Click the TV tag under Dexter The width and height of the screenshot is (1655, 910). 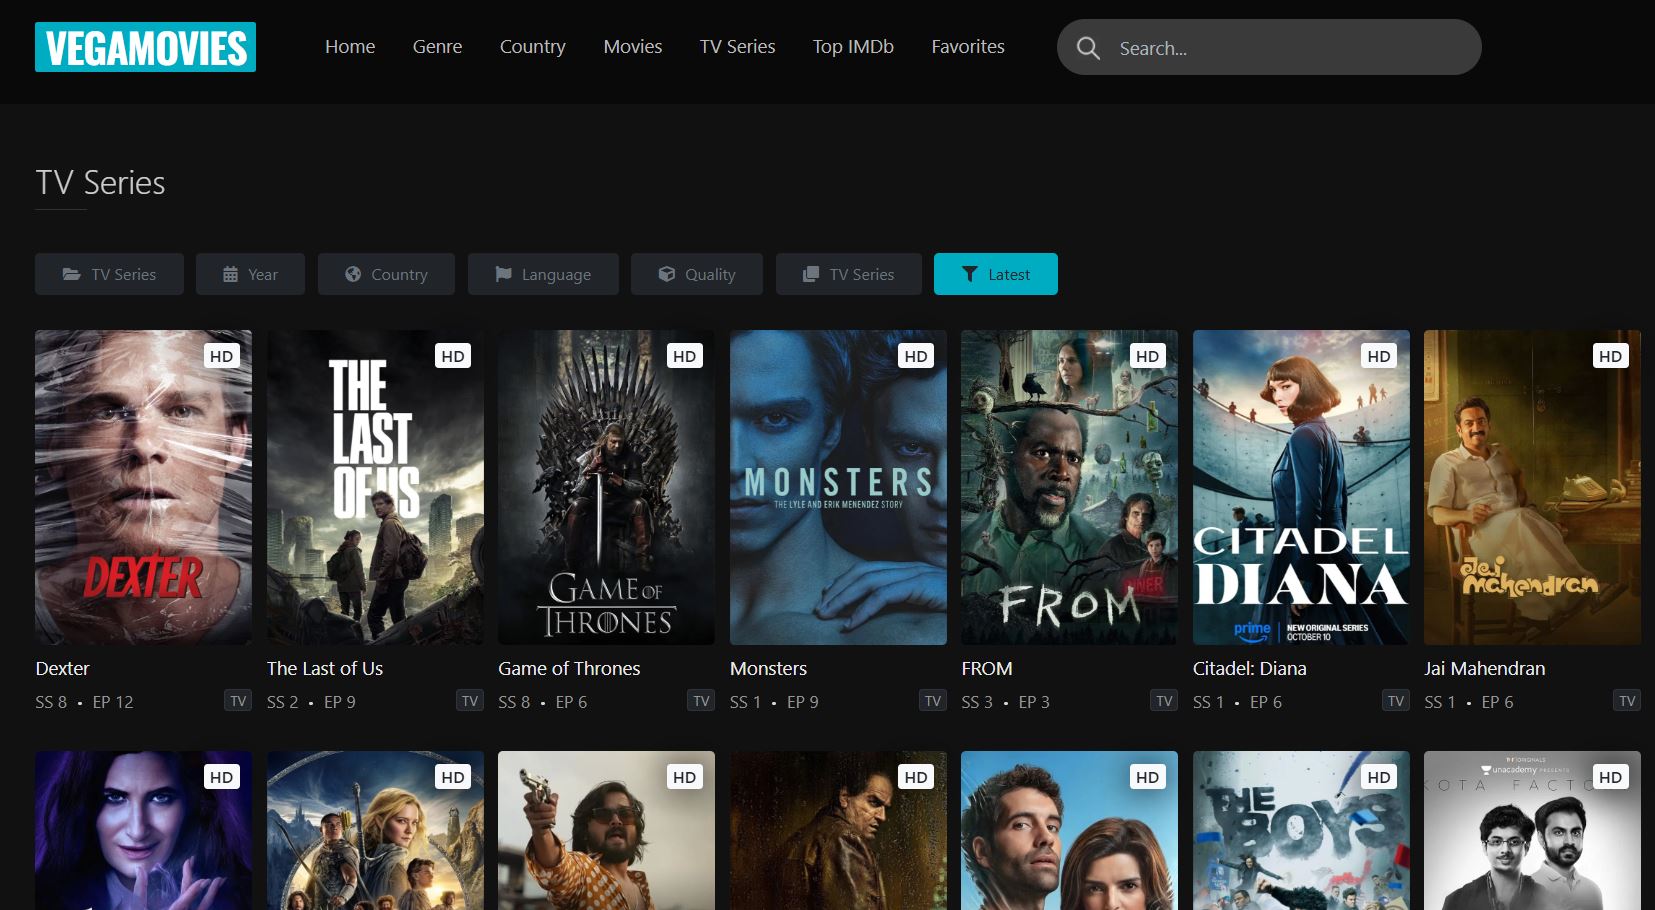(238, 701)
